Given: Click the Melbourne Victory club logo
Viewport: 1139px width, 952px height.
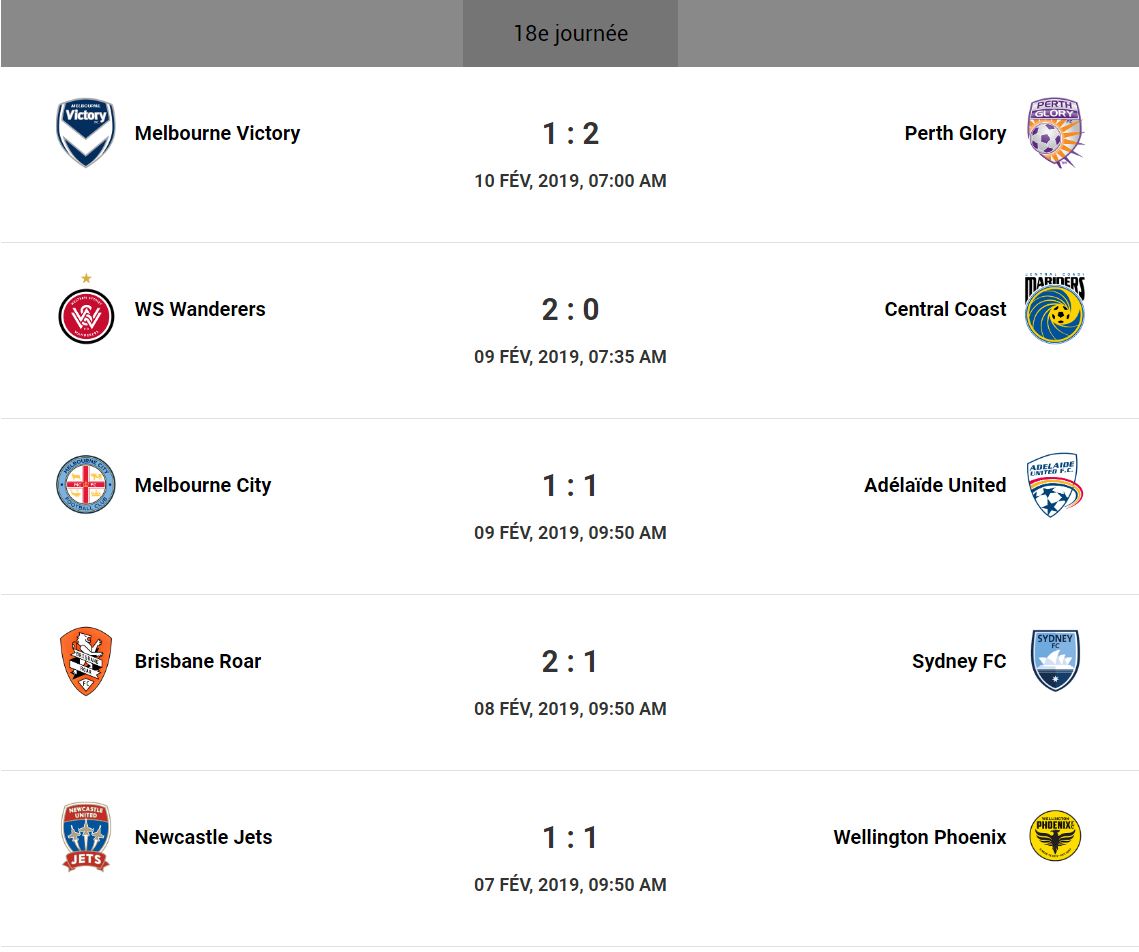Looking at the screenshot, I should pyautogui.click(x=85, y=133).
